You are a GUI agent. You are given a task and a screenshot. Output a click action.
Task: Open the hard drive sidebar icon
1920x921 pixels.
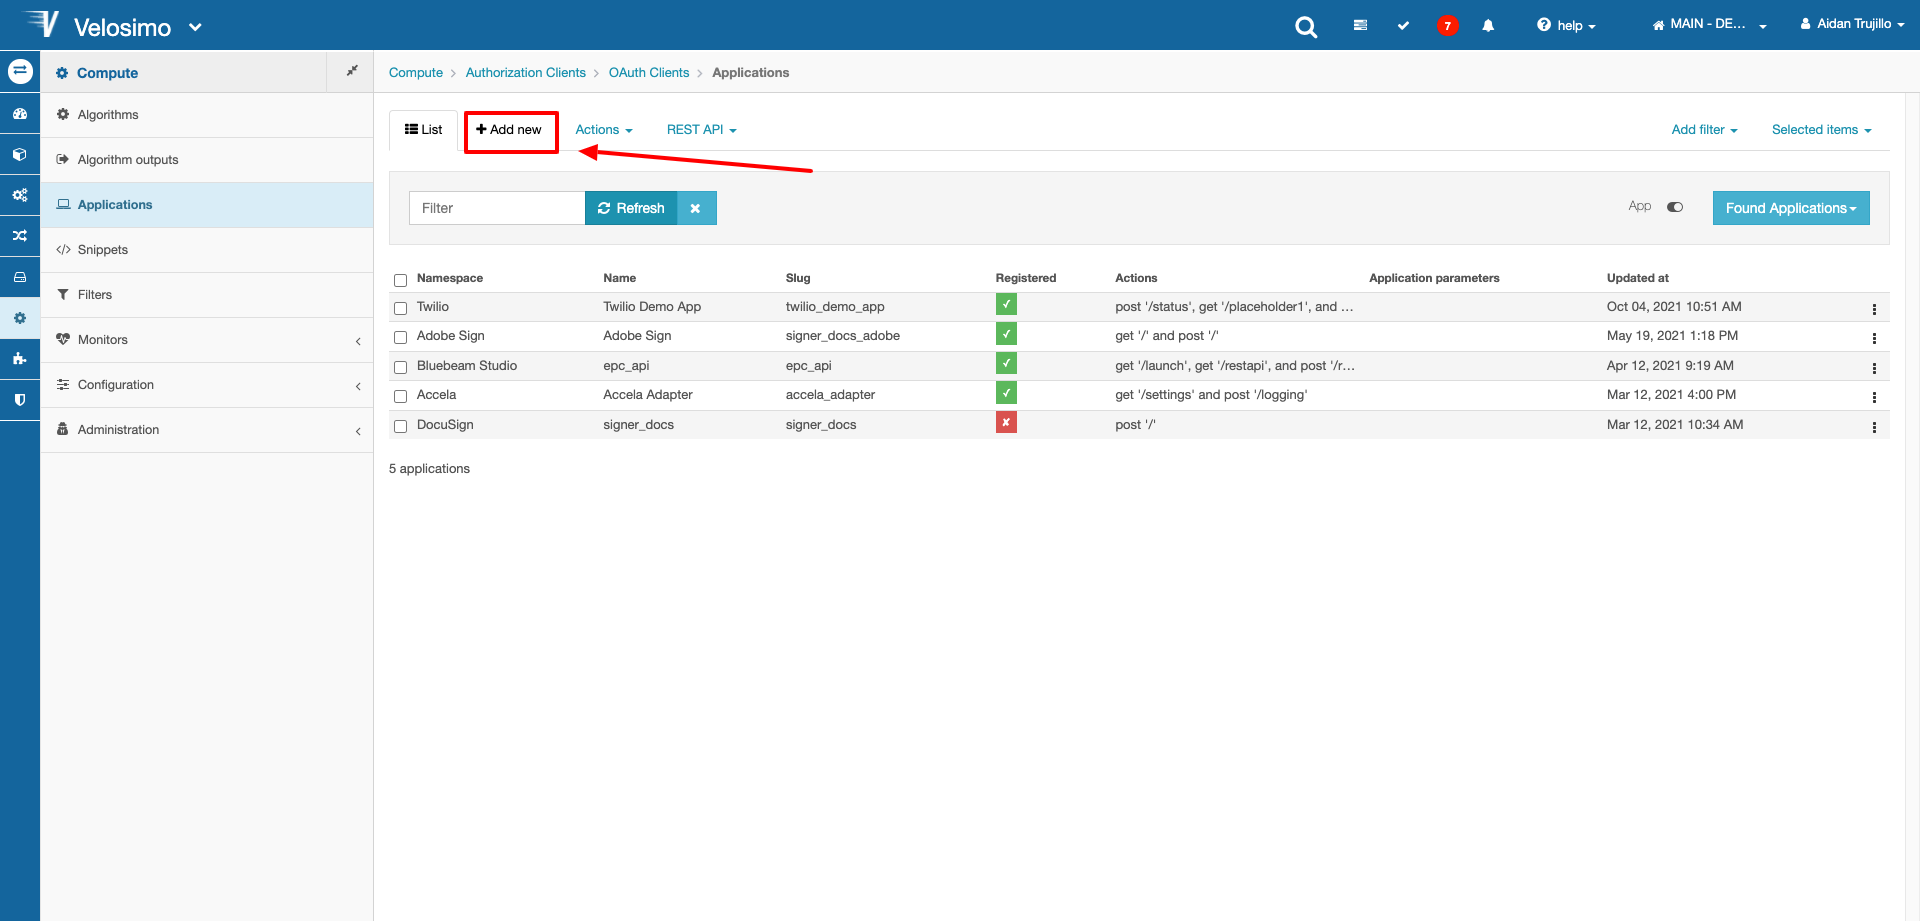pos(20,277)
